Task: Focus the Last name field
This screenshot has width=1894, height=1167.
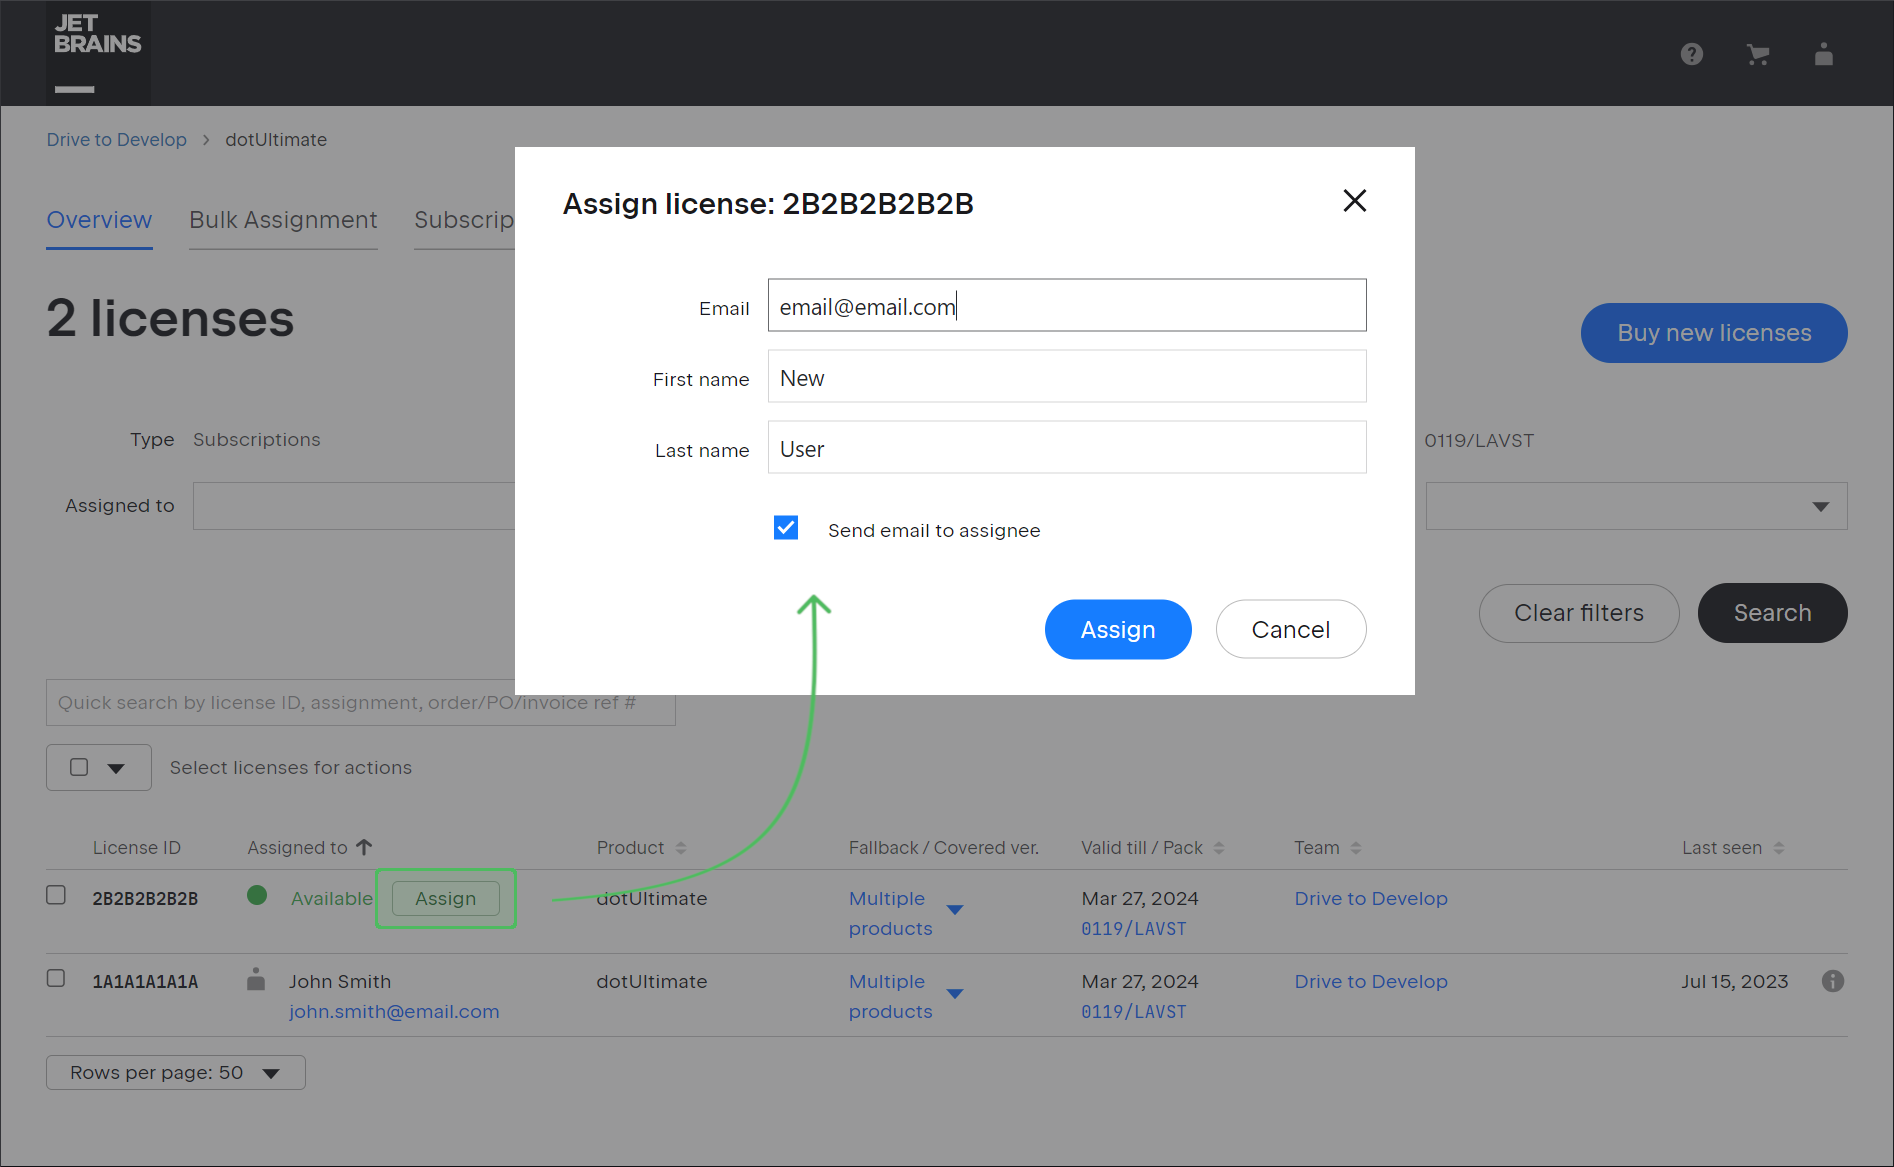Action: [1067, 447]
